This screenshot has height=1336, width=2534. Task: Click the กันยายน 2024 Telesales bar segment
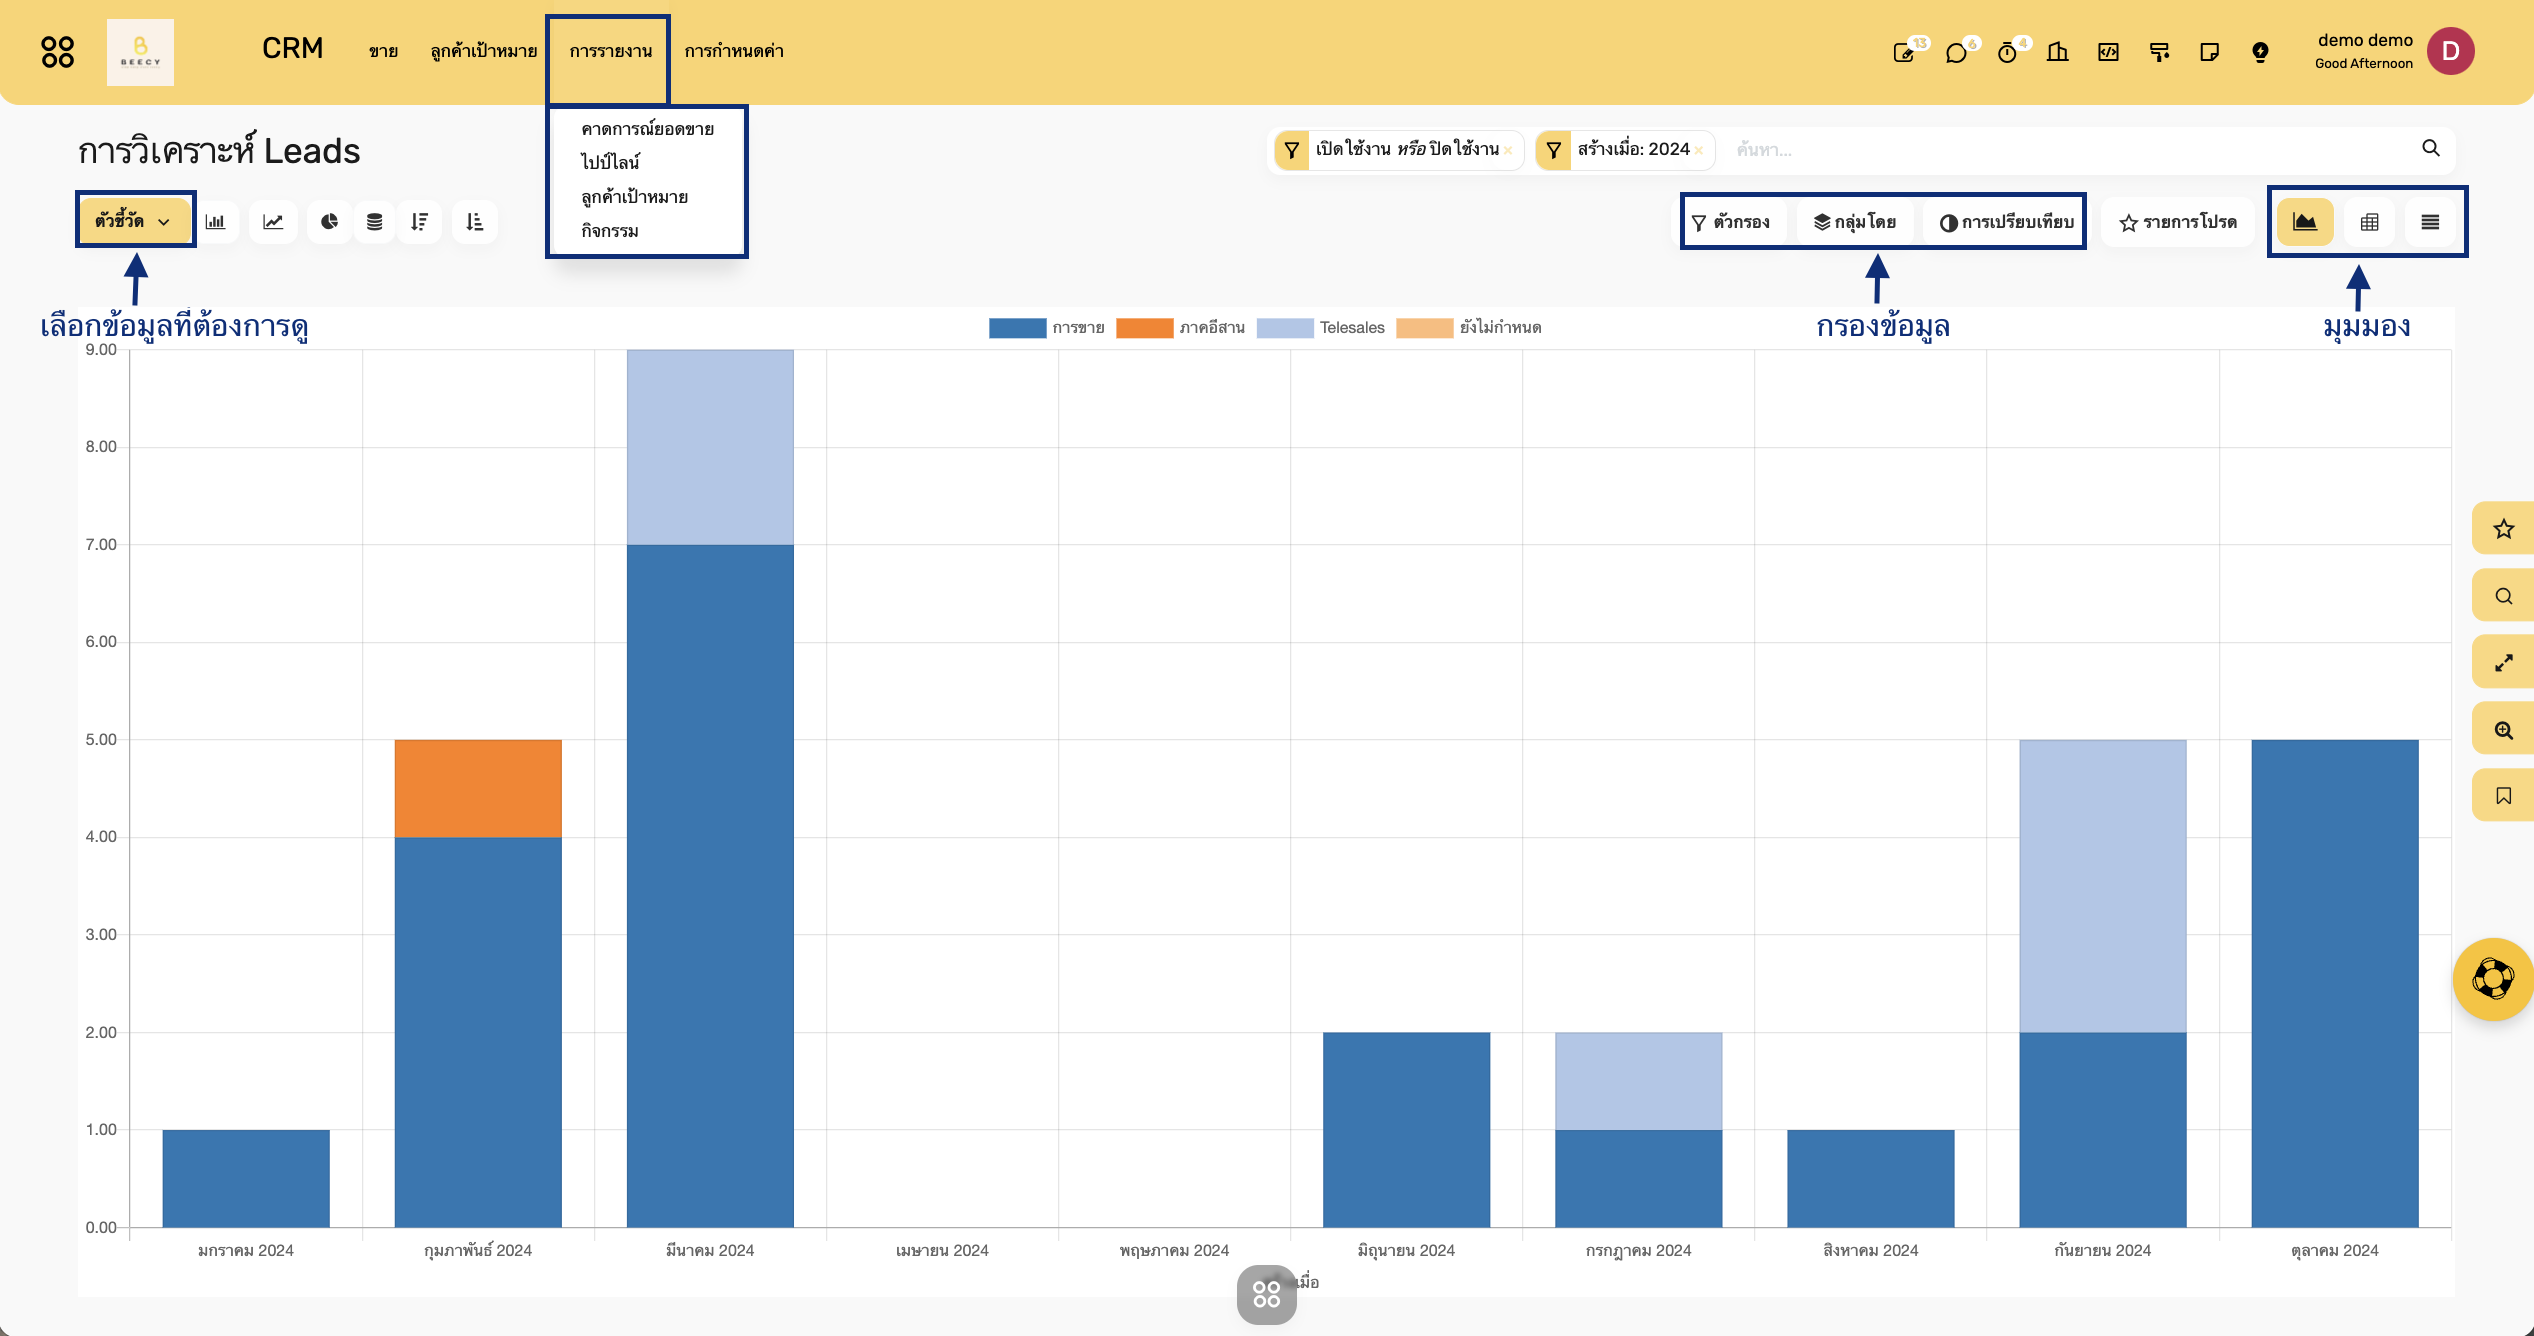point(2102,886)
